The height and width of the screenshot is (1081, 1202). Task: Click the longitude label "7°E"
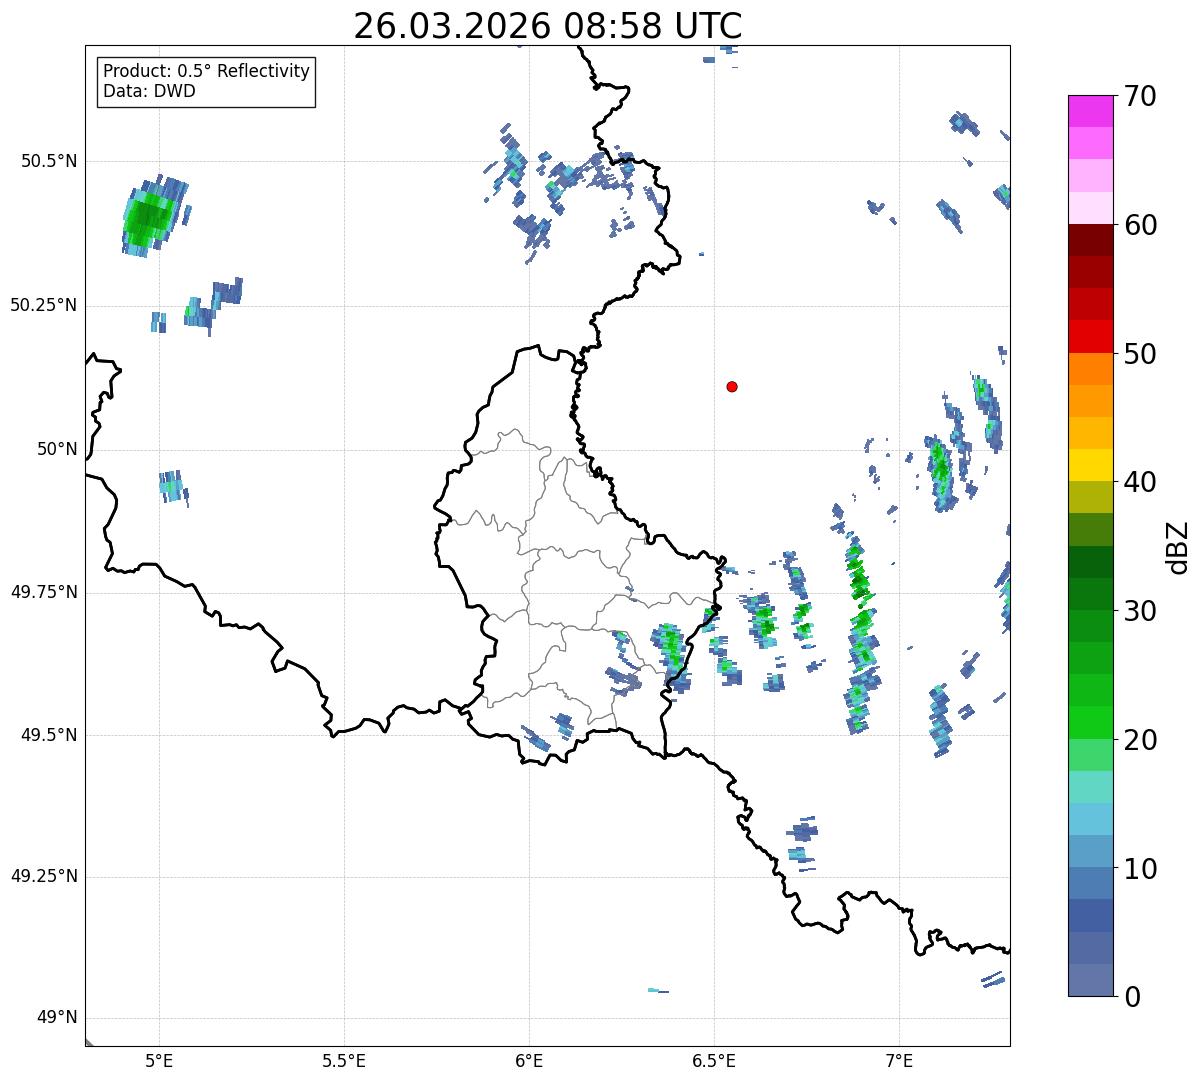(x=900, y=1060)
